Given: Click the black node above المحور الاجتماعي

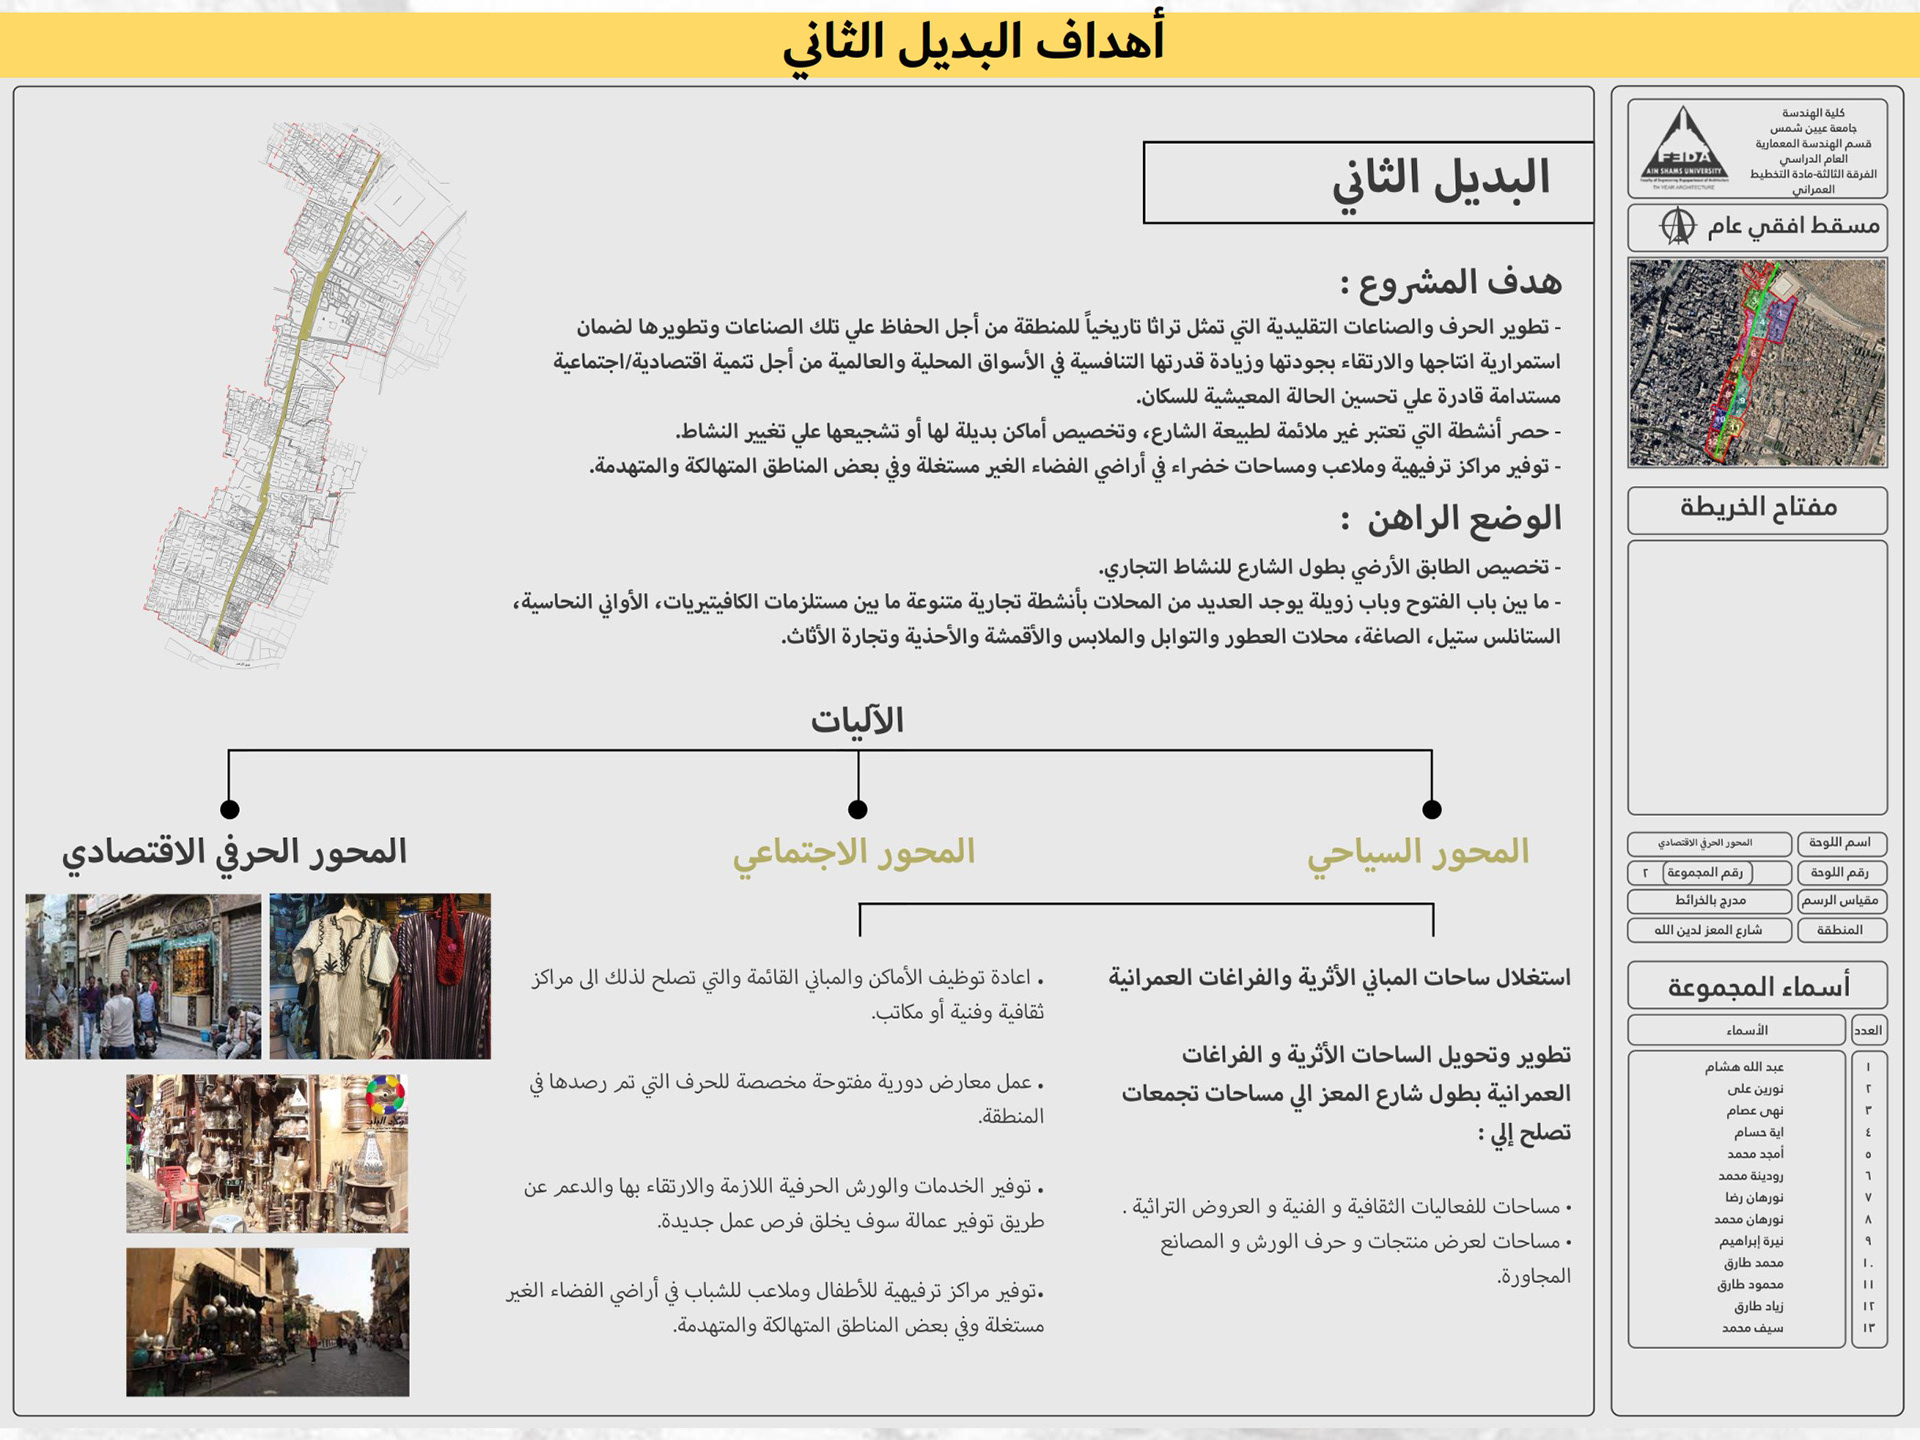Looking at the screenshot, I should pos(857,809).
